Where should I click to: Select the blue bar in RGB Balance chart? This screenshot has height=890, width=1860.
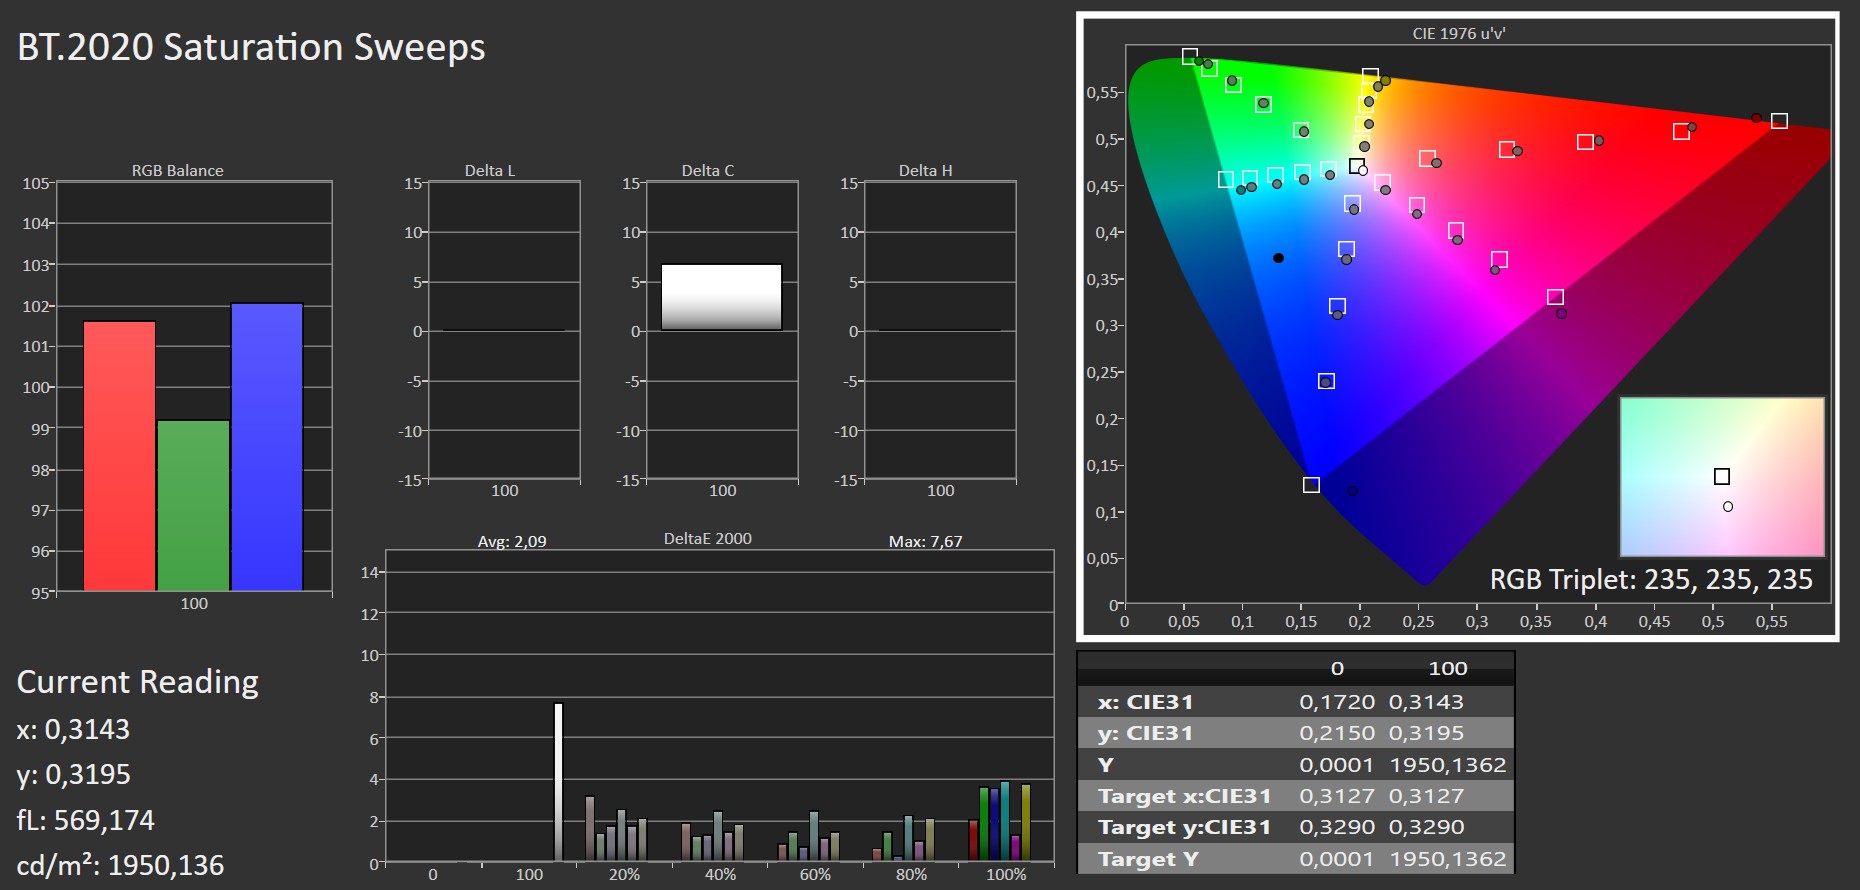pyautogui.click(x=267, y=447)
